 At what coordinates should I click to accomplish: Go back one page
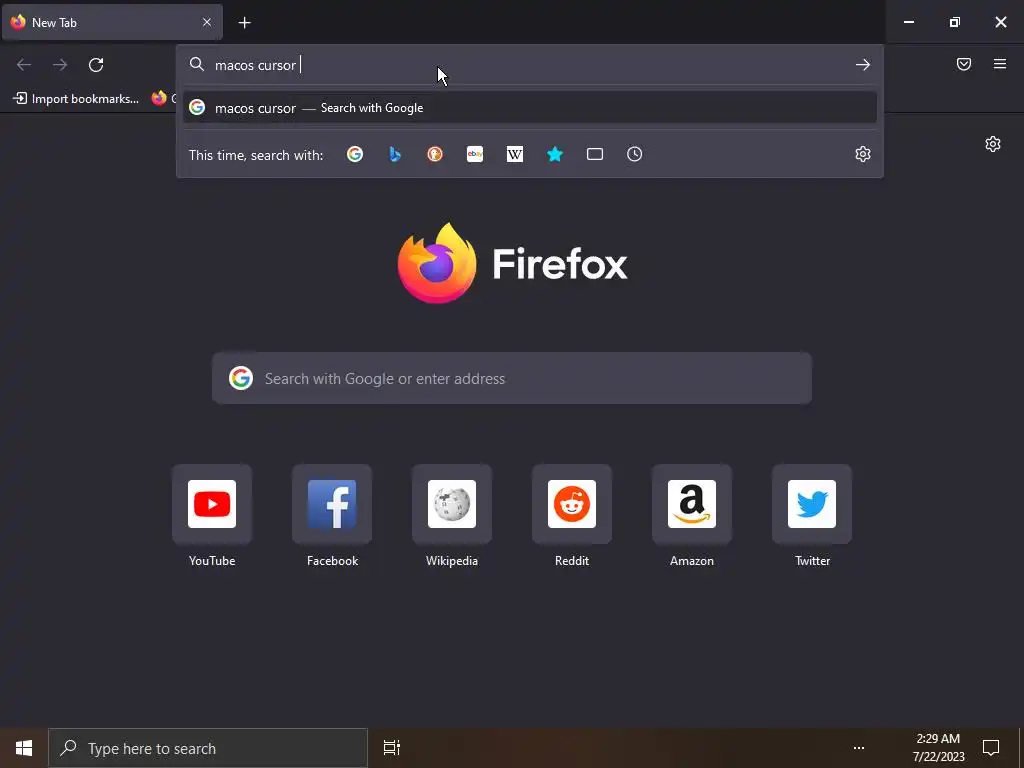point(24,65)
